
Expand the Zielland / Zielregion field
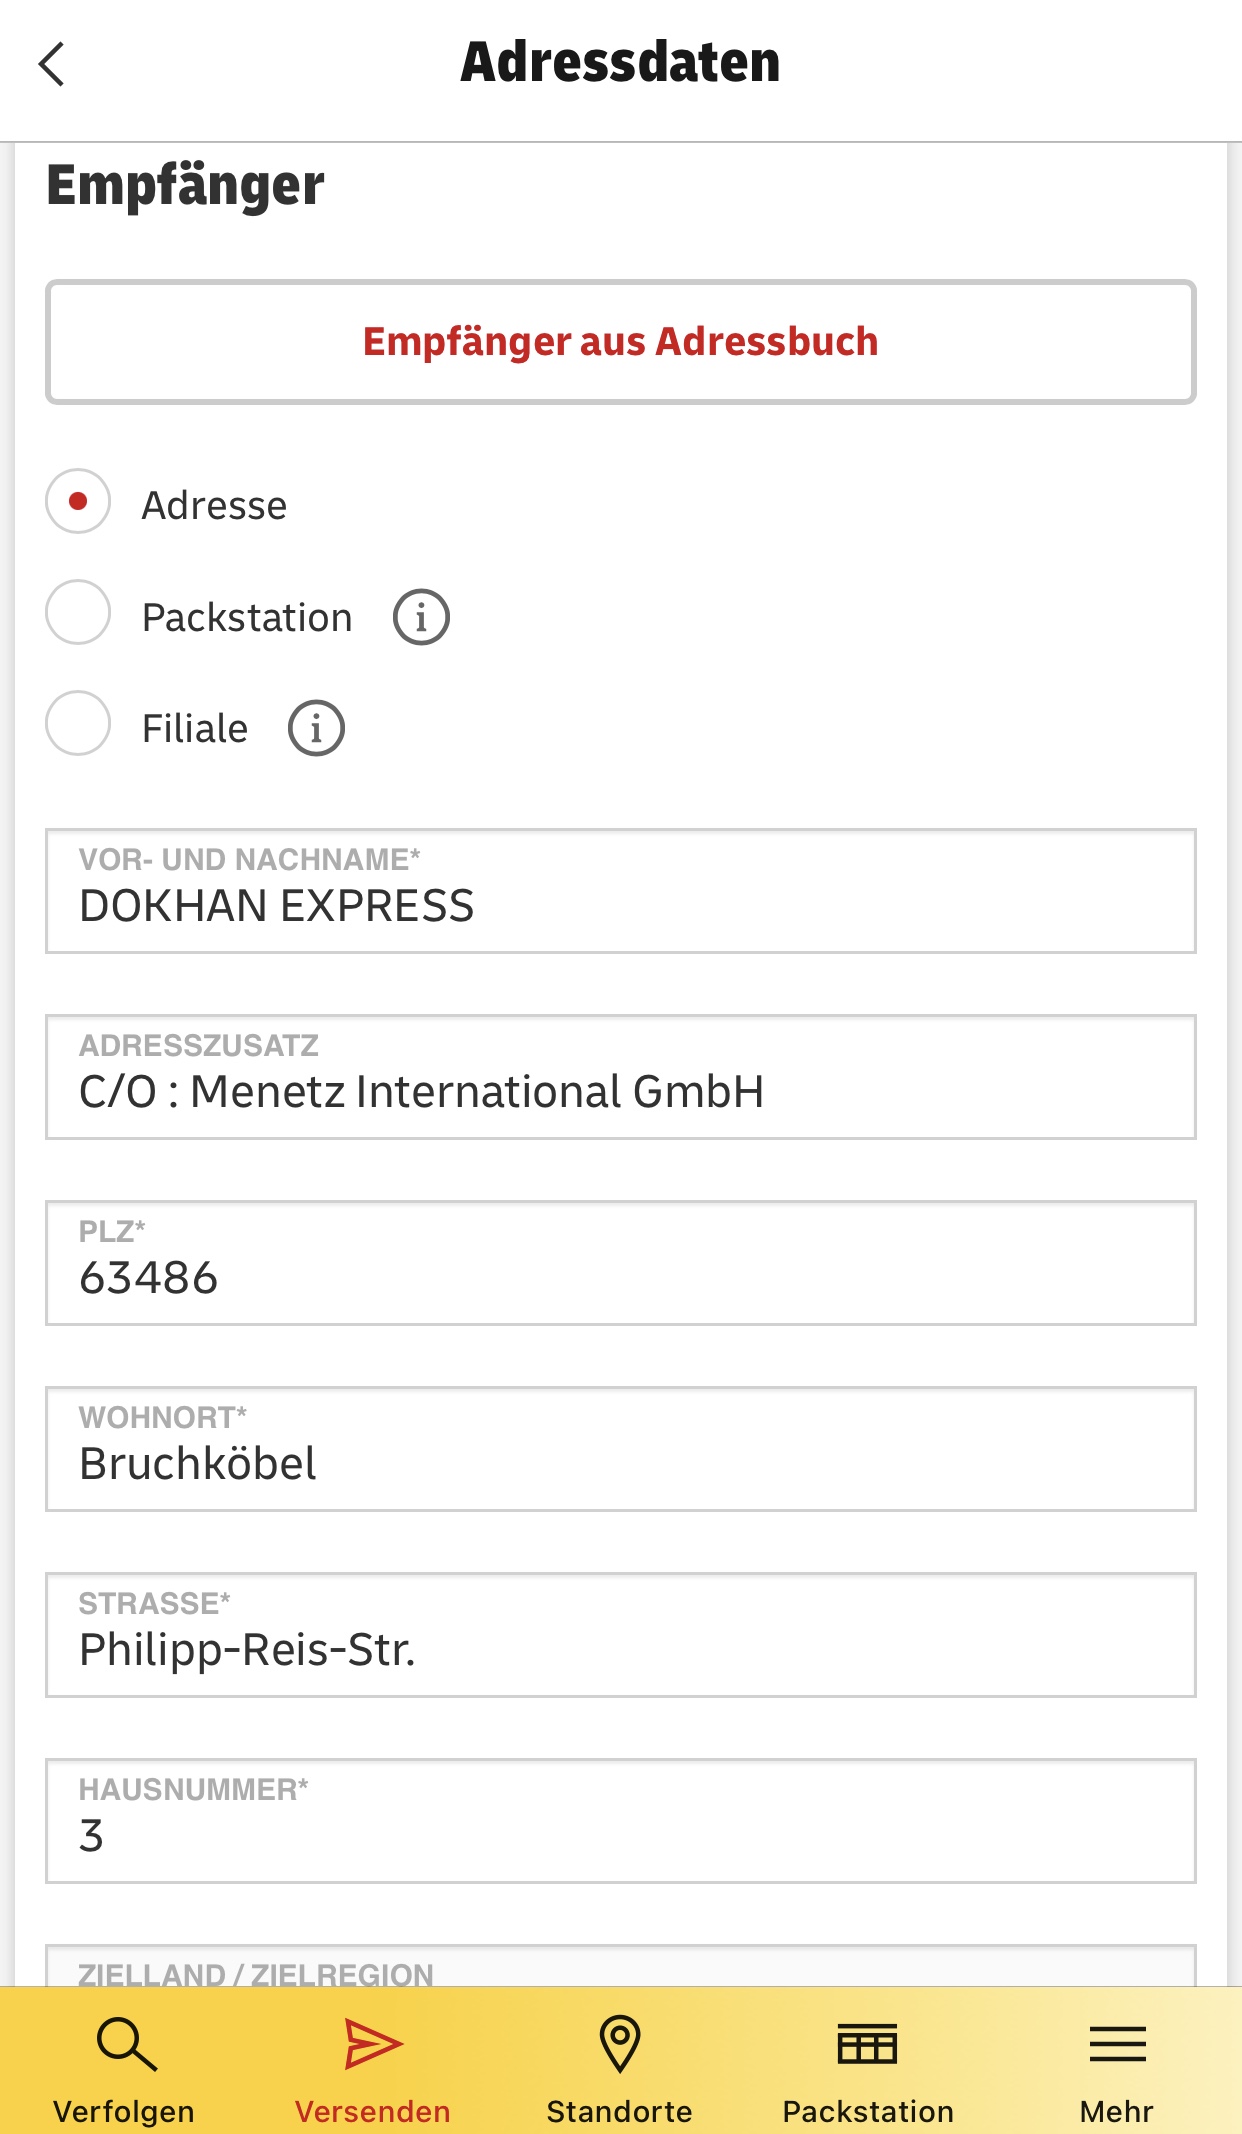click(x=620, y=1967)
